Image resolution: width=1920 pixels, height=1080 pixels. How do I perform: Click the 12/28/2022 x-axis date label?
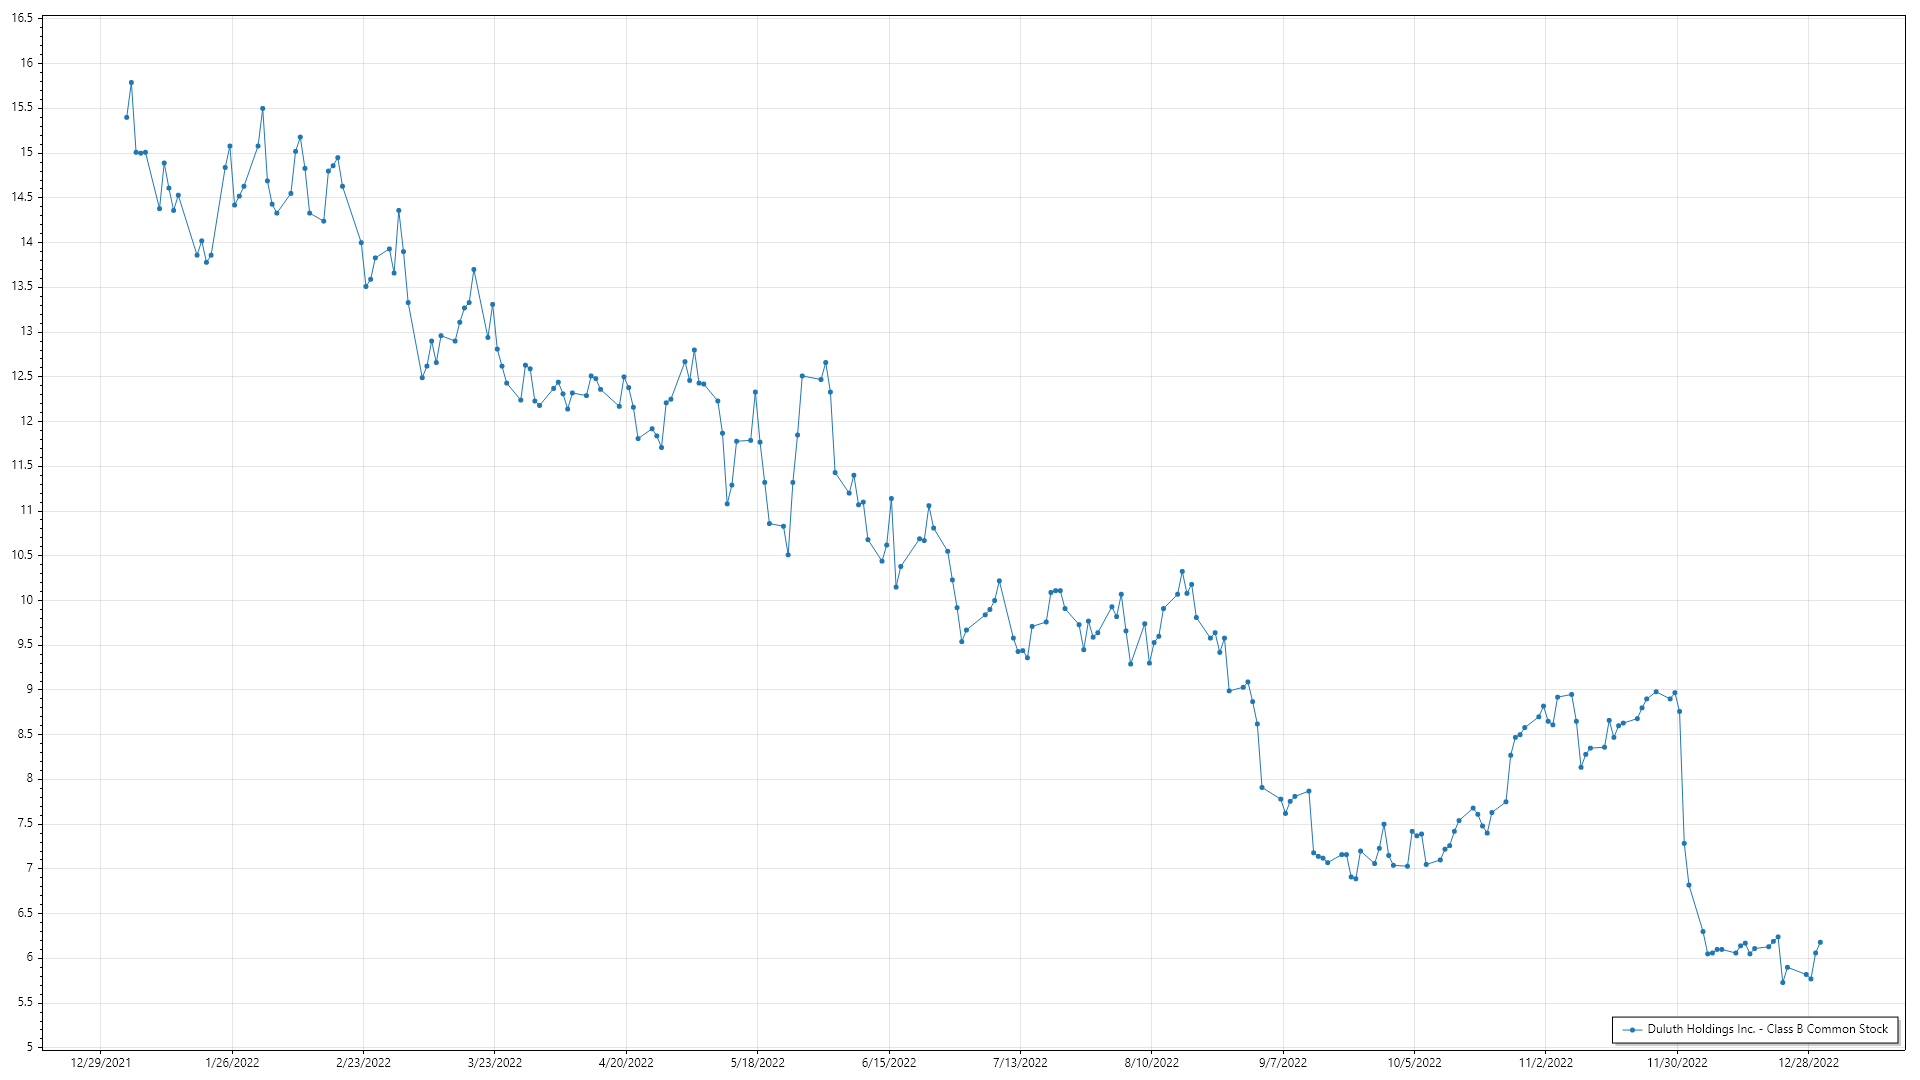click(x=1808, y=1063)
